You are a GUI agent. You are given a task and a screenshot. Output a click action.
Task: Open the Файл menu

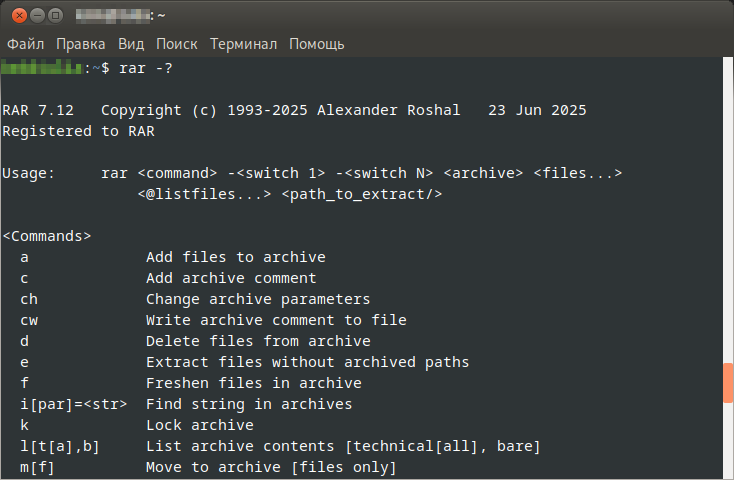click(x=26, y=44)
